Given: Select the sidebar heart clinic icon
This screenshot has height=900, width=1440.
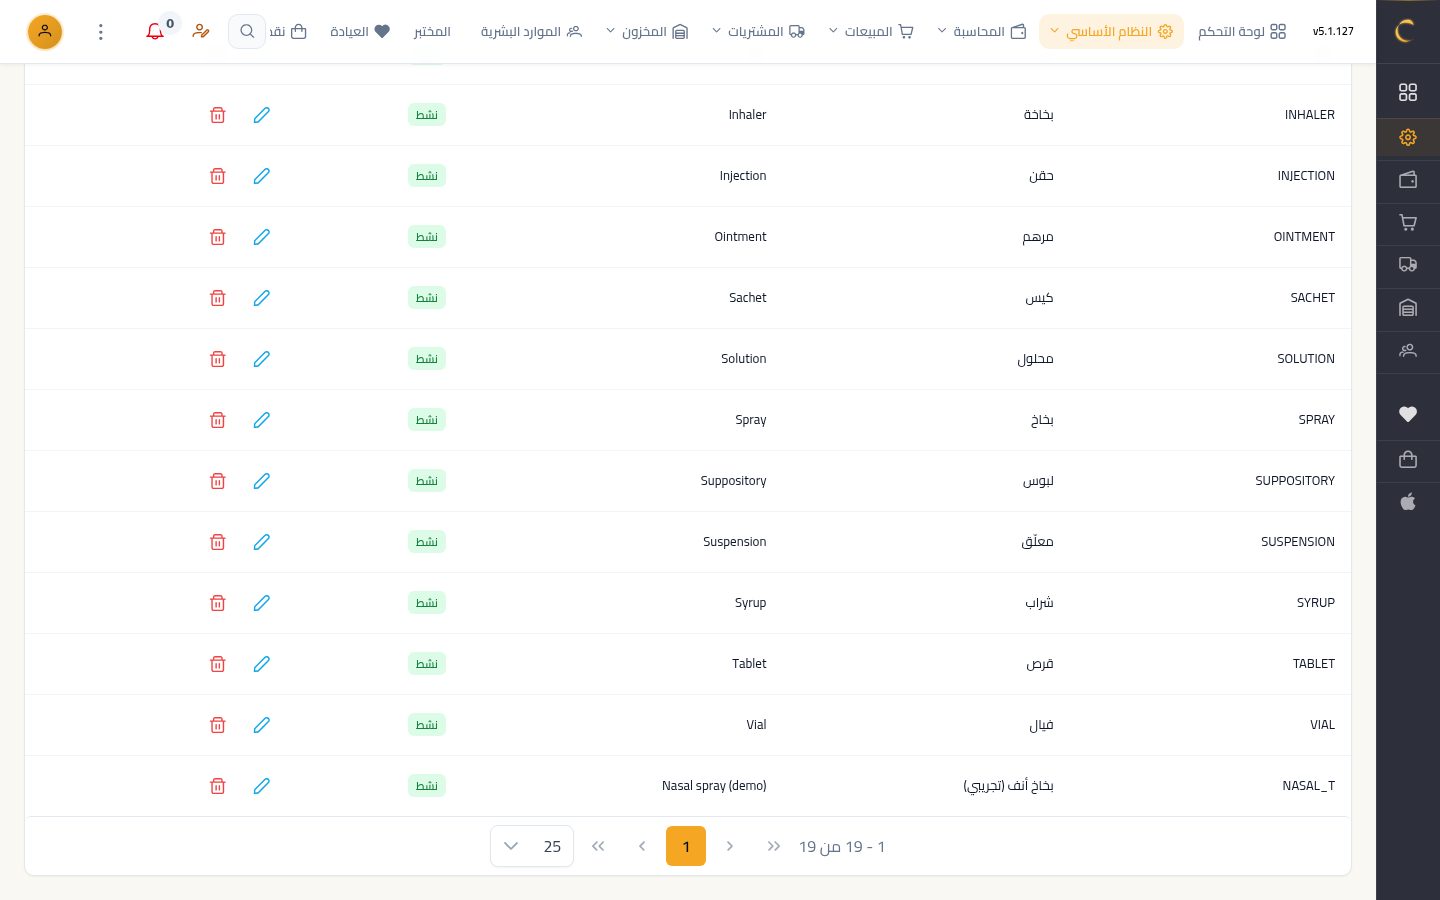Looking at the screenshot, I should point(1408,414).
